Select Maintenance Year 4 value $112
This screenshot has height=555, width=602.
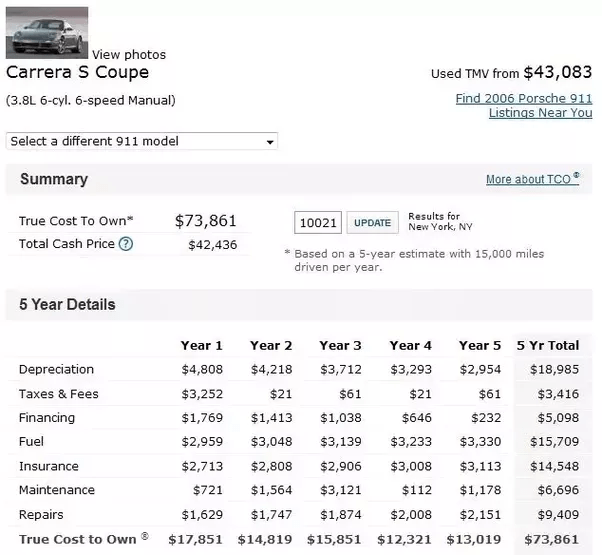point(417,490)
